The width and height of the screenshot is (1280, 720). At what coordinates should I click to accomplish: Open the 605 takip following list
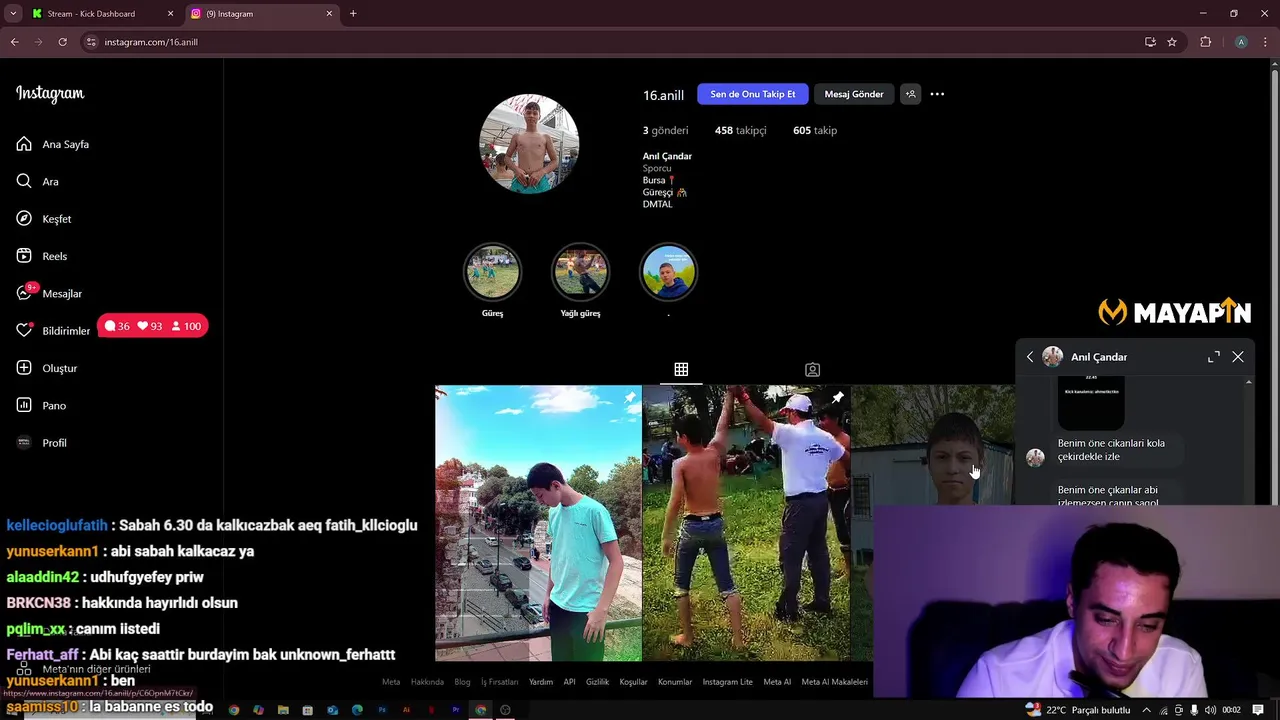815,130
